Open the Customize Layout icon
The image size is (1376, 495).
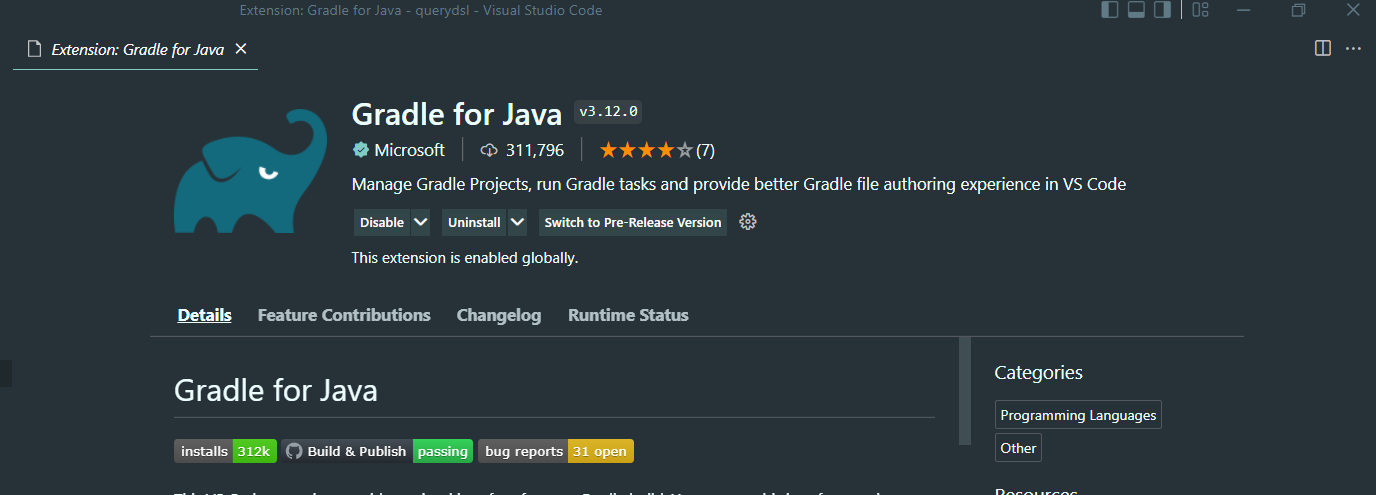pyautogui.click(x=1201, y=10)
